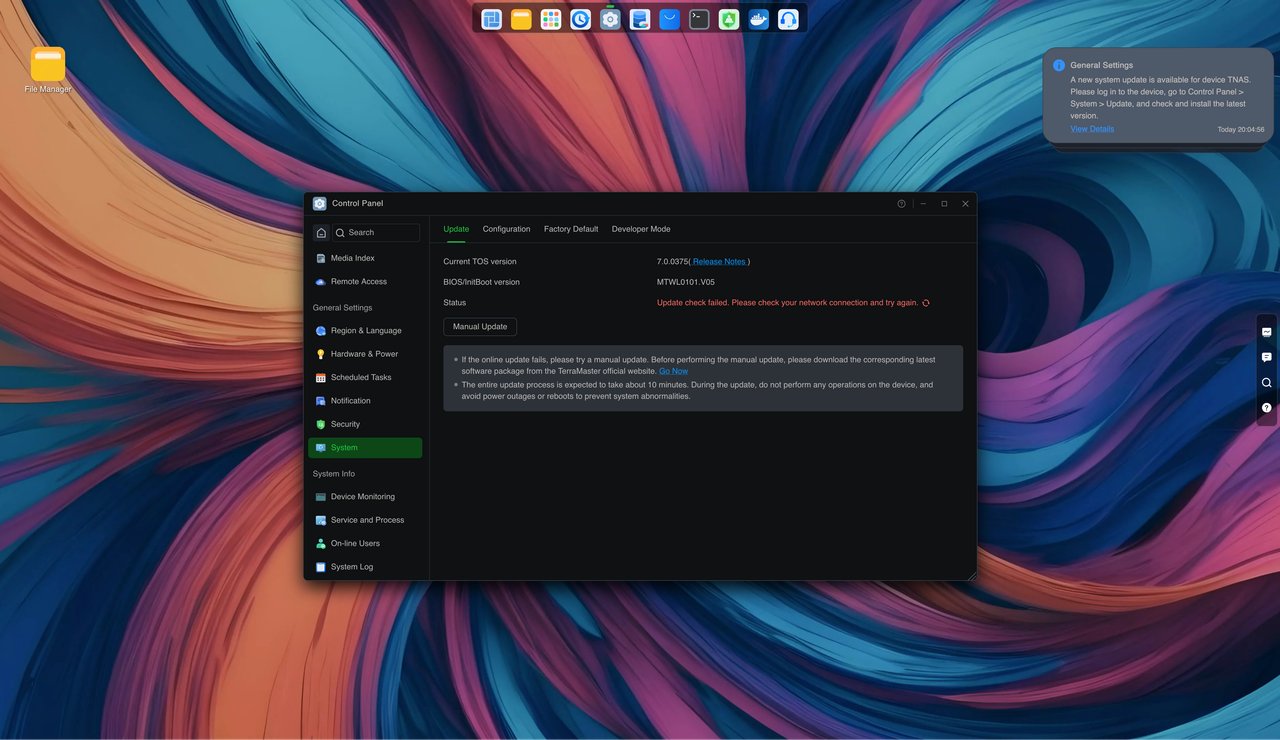Open the blue App Center bag icon
The image size is (1280, 740).
pos(670,19)
